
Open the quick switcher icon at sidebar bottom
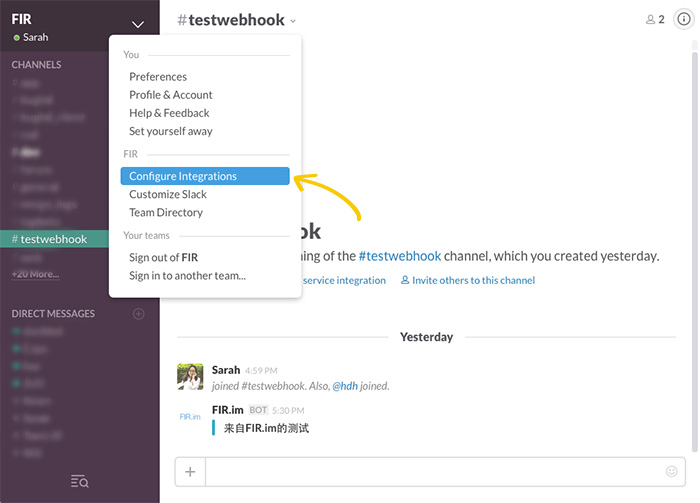pos(79,481)
